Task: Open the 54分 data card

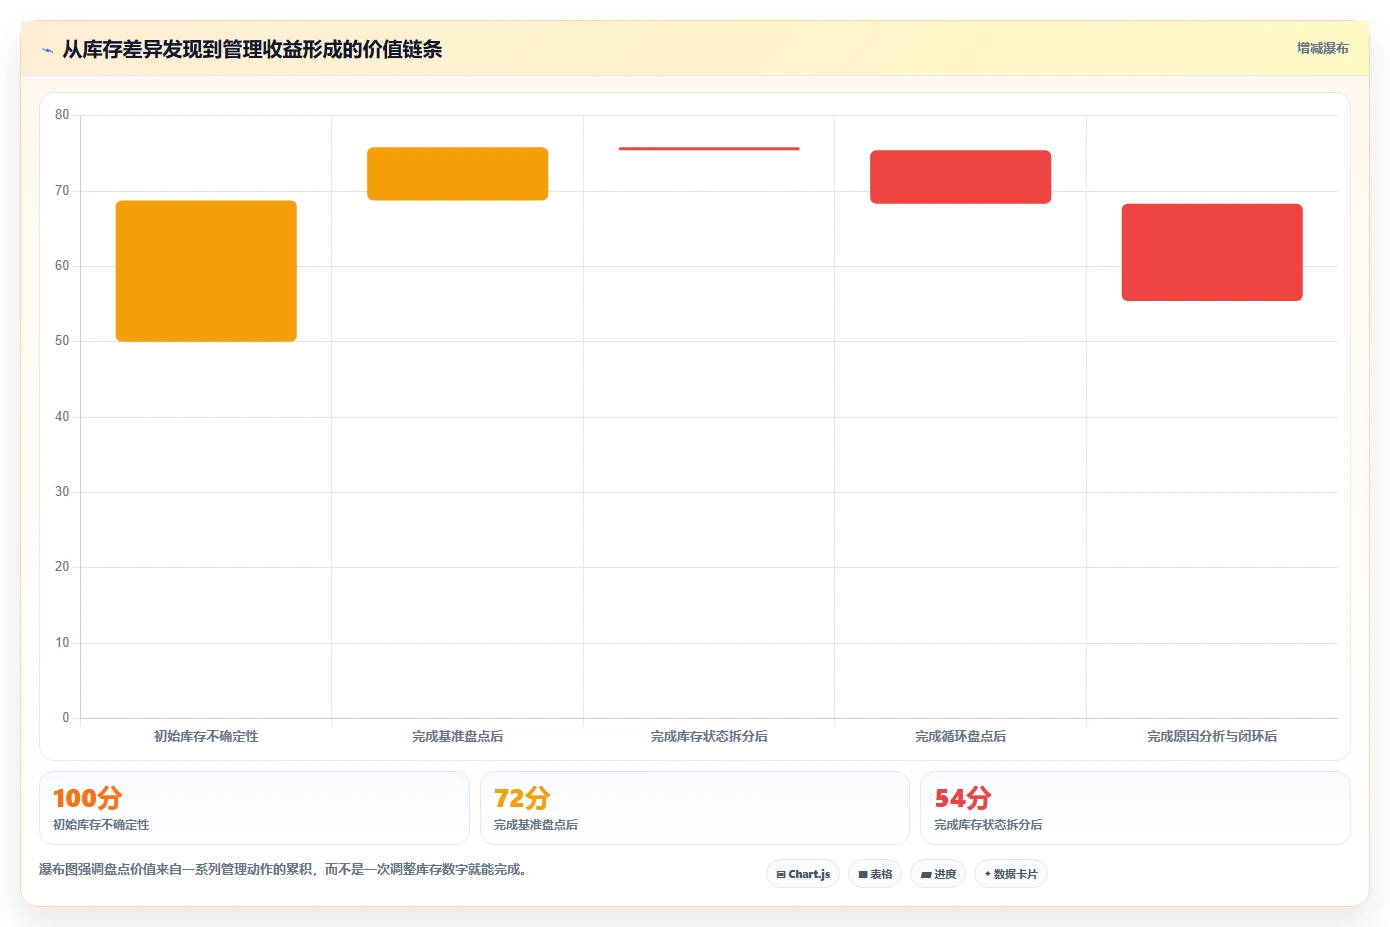Action: click(1135, 808)
